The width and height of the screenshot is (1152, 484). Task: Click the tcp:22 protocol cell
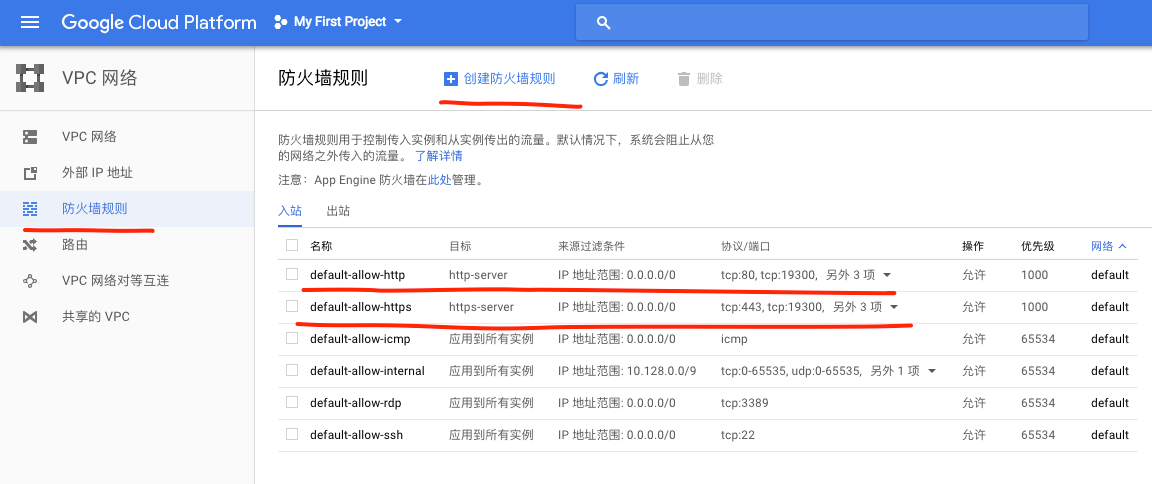coord(738,435)
